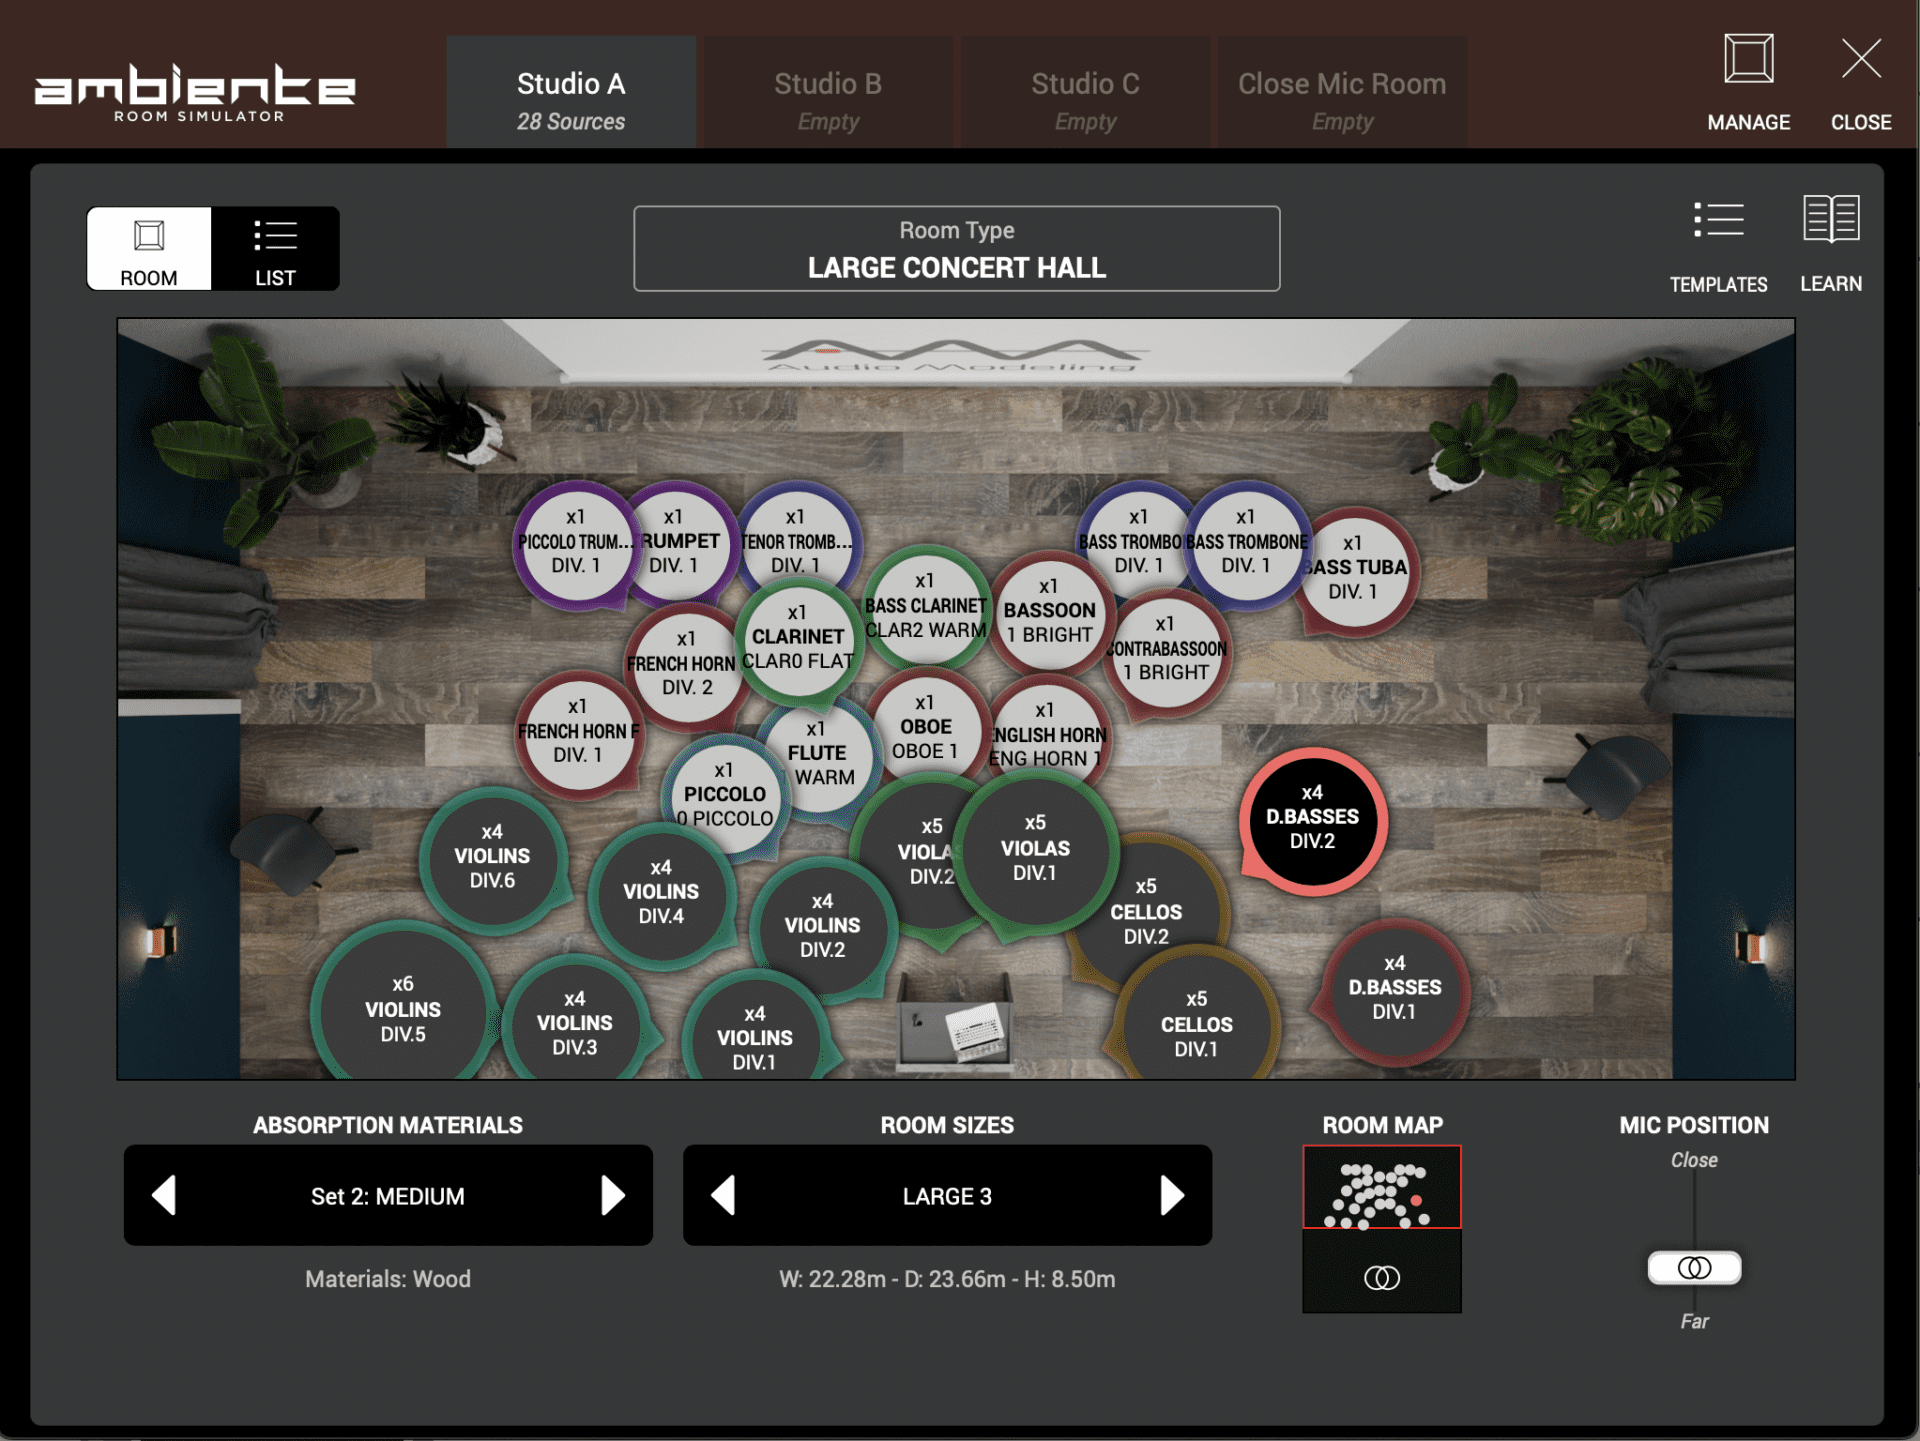Select the Bass Tuba Div. 1 source
The height and width of the screenshot is (1441, 1920).
pos(1360,572)
